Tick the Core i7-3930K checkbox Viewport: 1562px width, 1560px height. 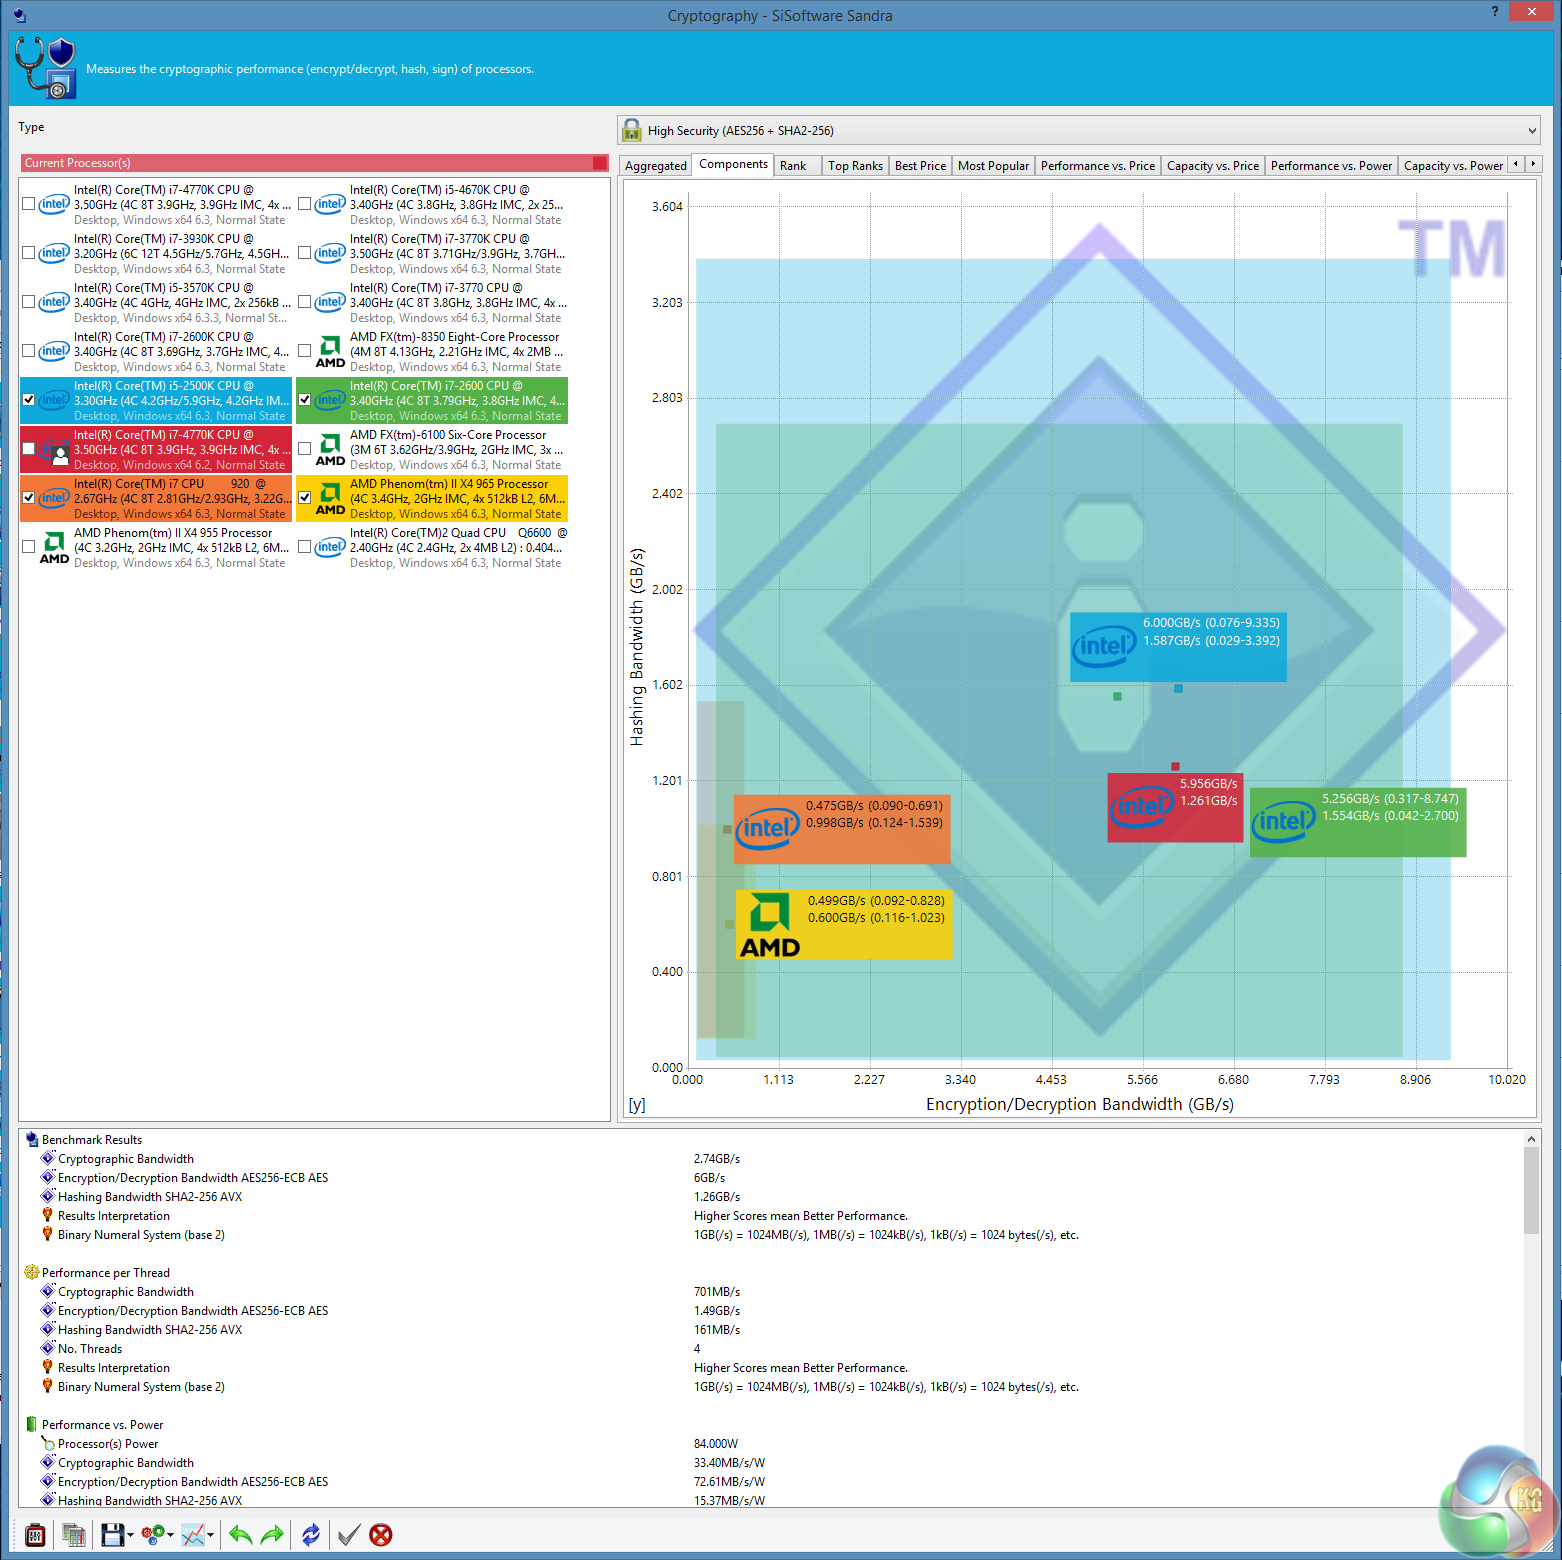pos(29,253)
